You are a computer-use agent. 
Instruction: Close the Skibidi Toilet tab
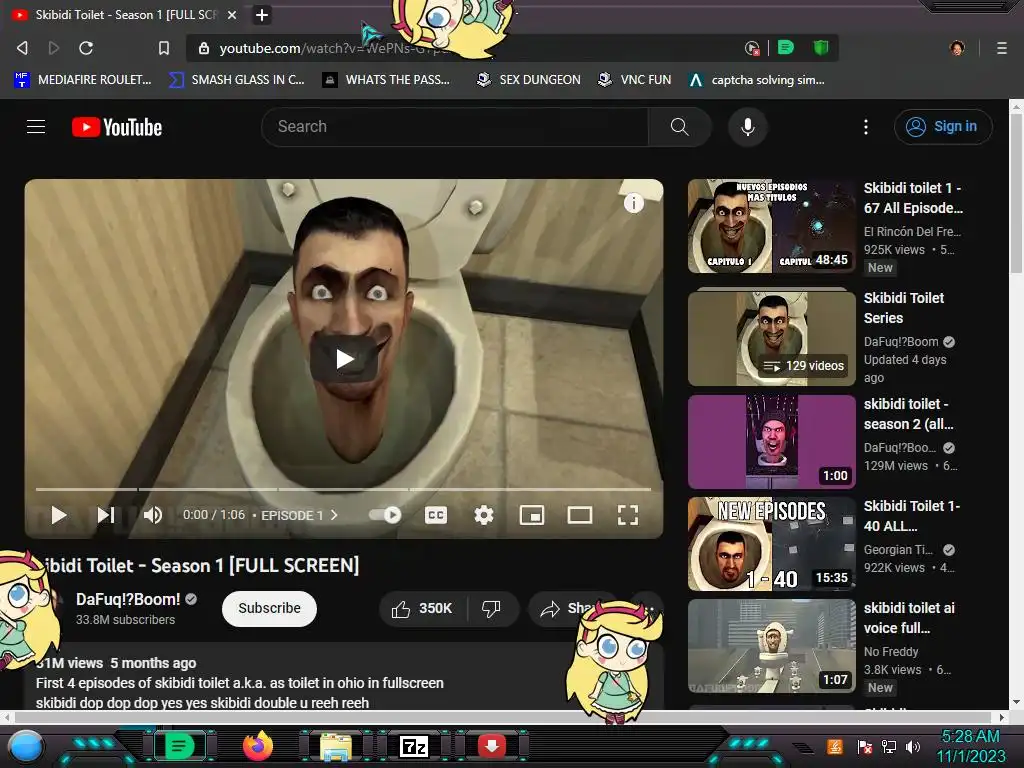232,14
